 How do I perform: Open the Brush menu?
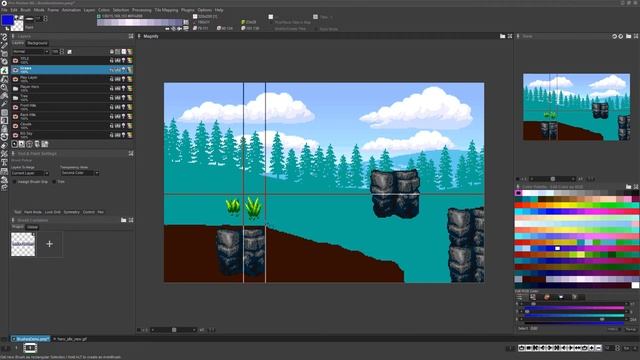tap(25, 10)
